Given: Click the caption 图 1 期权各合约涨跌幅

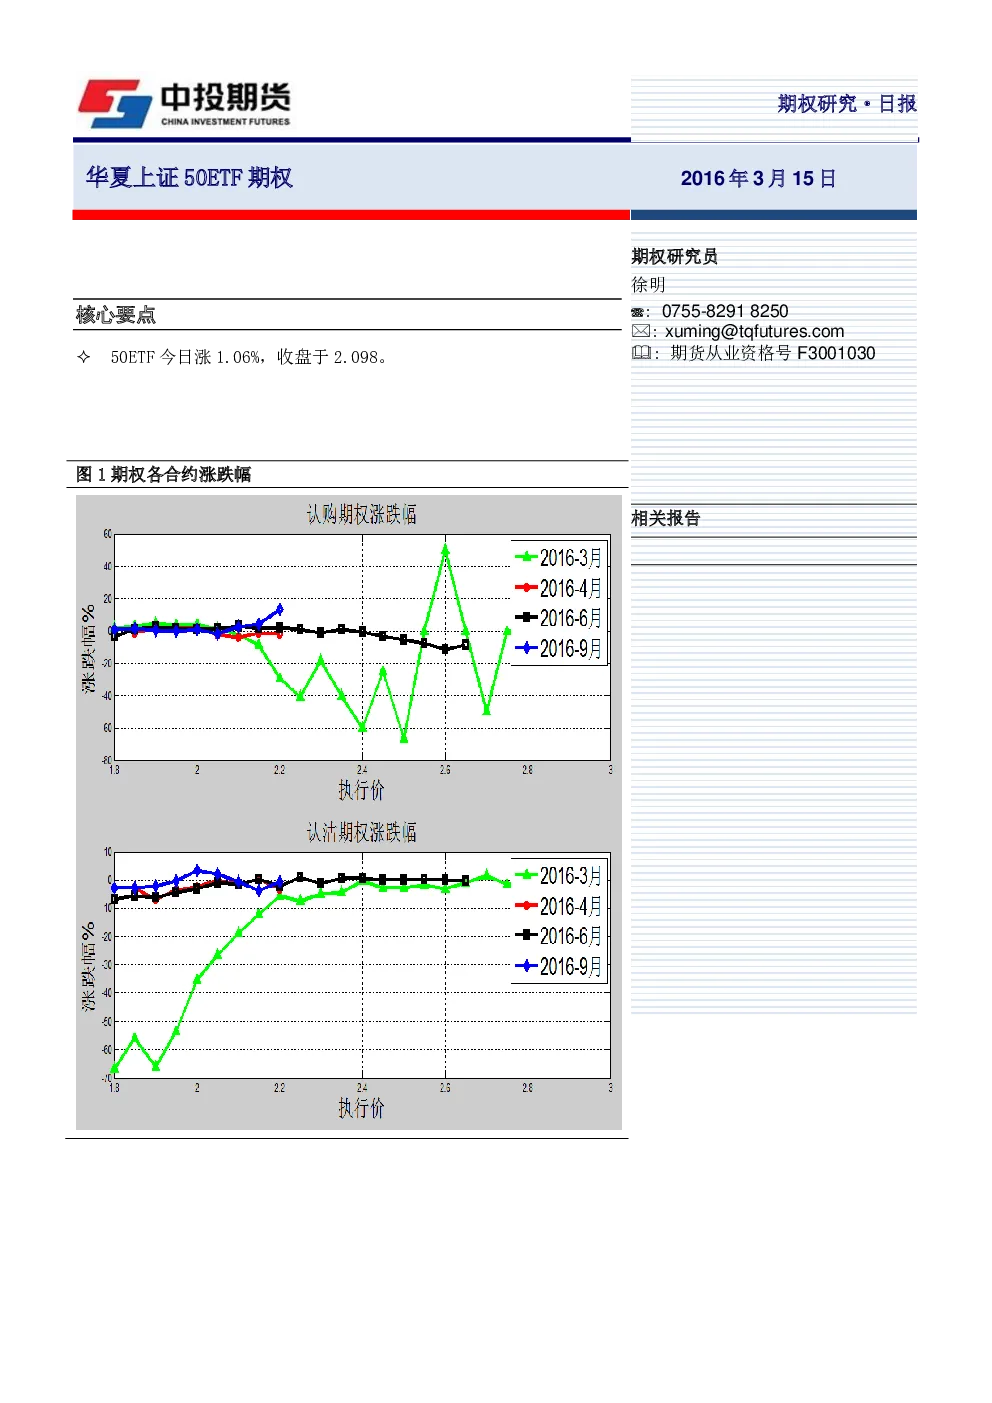Looking at the screenshot, I should [164, 474].
